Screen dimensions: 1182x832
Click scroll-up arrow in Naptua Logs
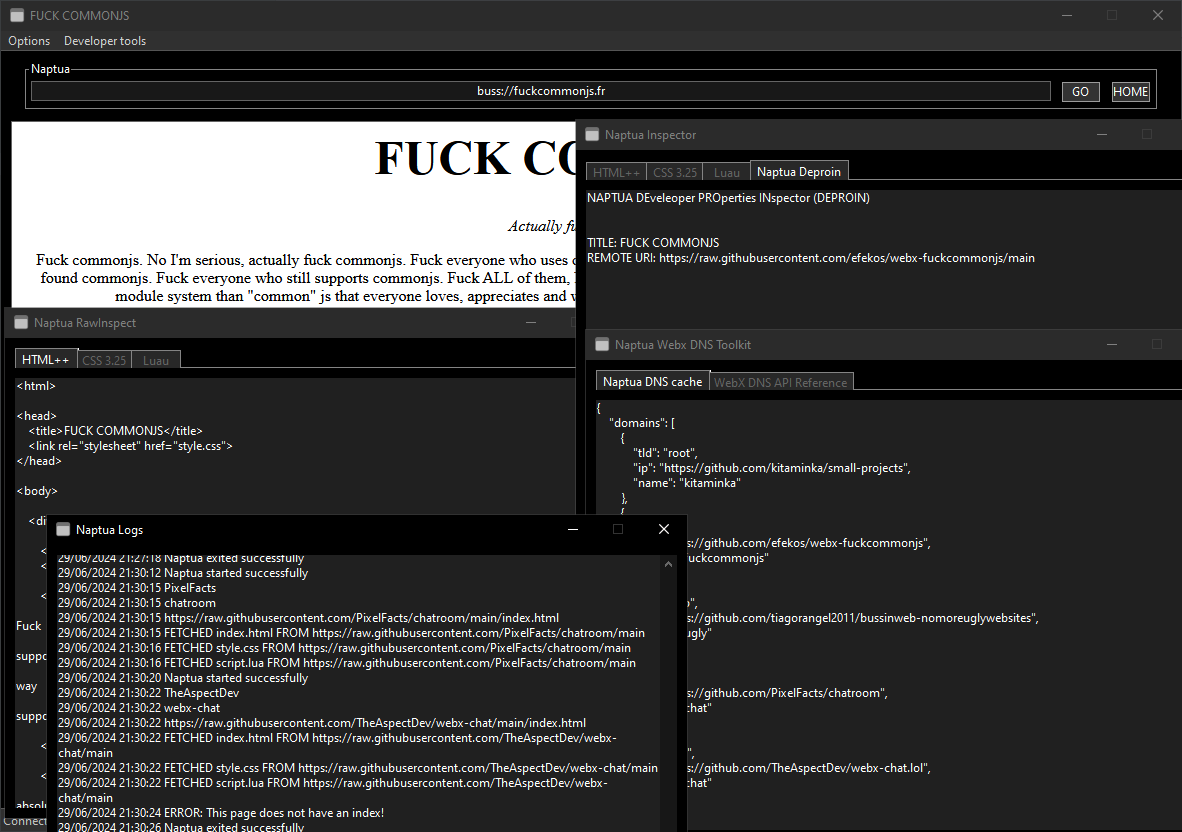[668, 564]
